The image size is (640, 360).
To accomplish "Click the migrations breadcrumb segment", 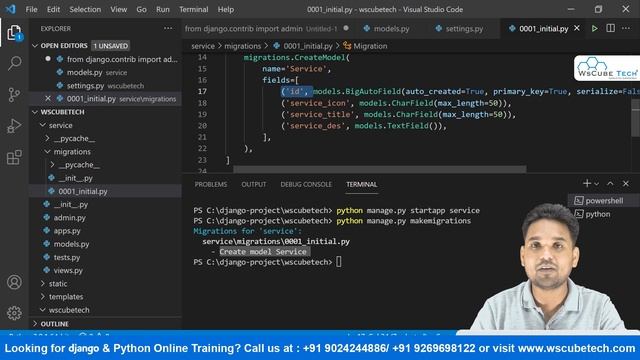I will click(242, 46).
